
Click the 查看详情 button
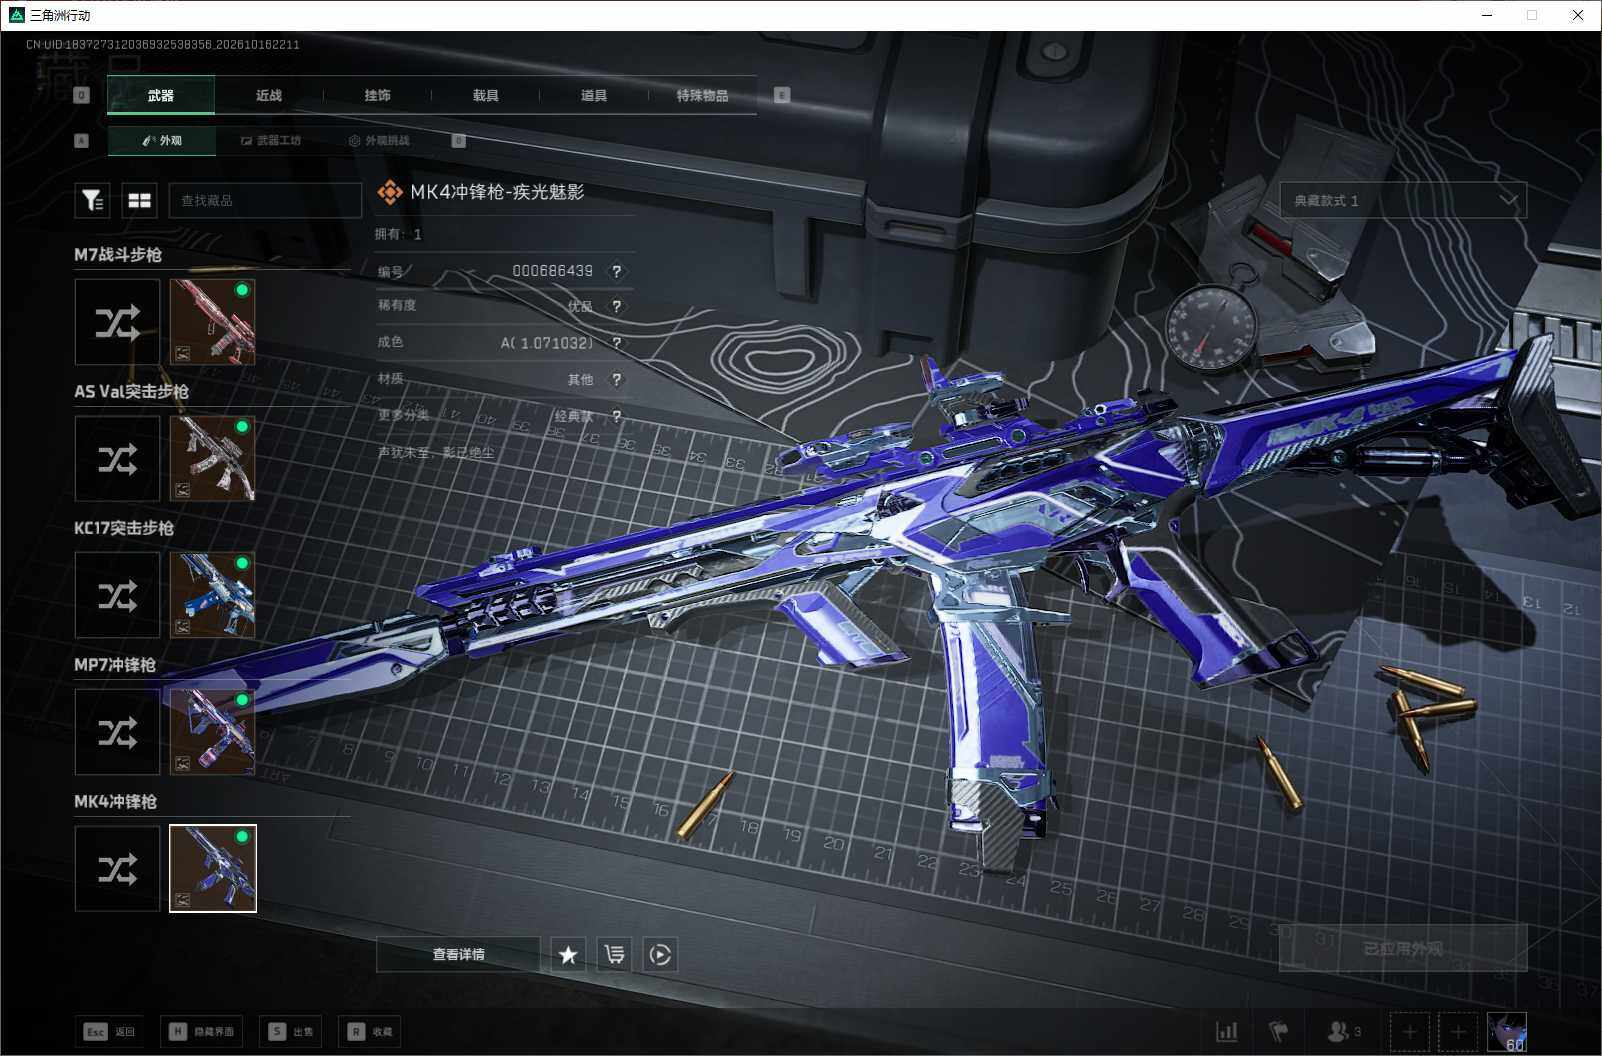point(458,955)
